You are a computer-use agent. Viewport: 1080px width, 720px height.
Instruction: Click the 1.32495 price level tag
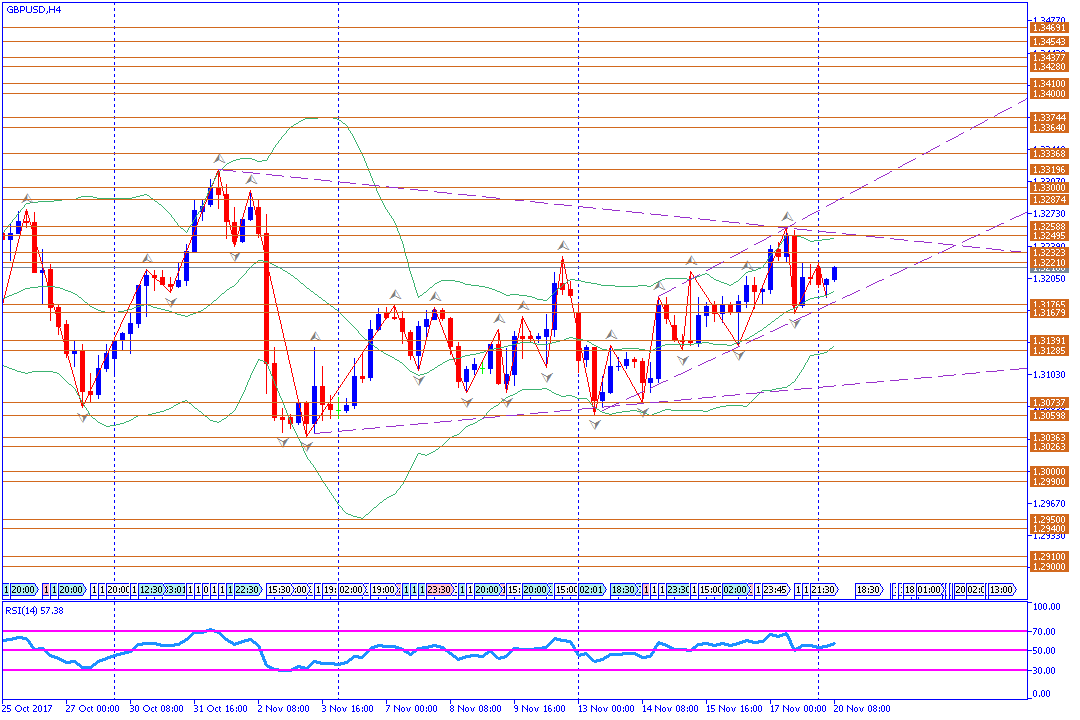point(1049,236)
